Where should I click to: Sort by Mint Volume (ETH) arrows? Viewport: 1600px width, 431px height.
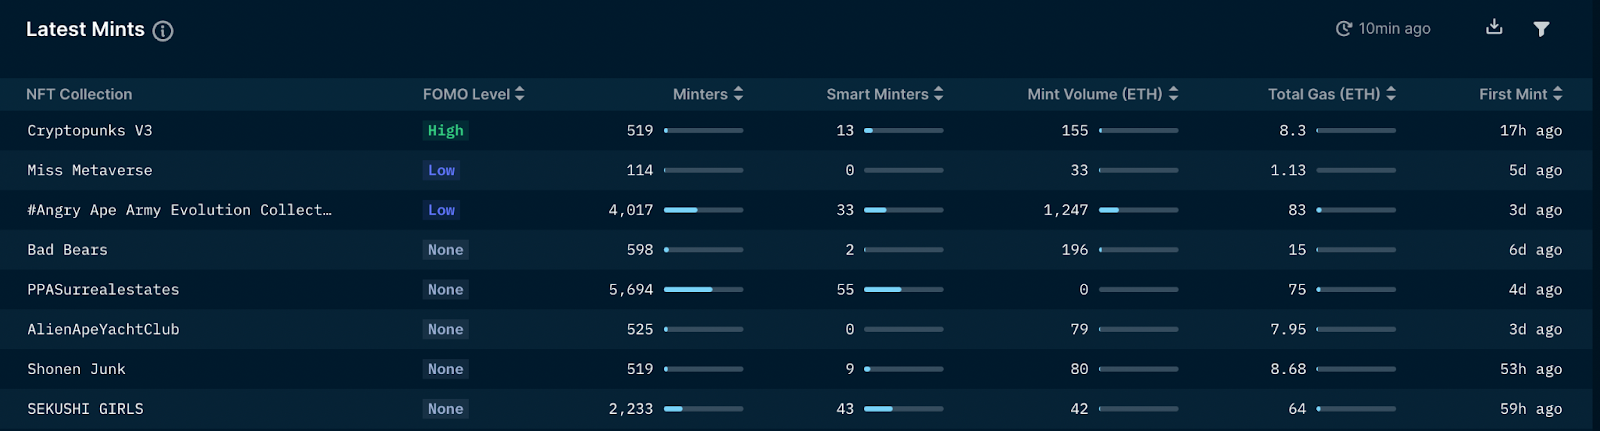coord(1173,94)
